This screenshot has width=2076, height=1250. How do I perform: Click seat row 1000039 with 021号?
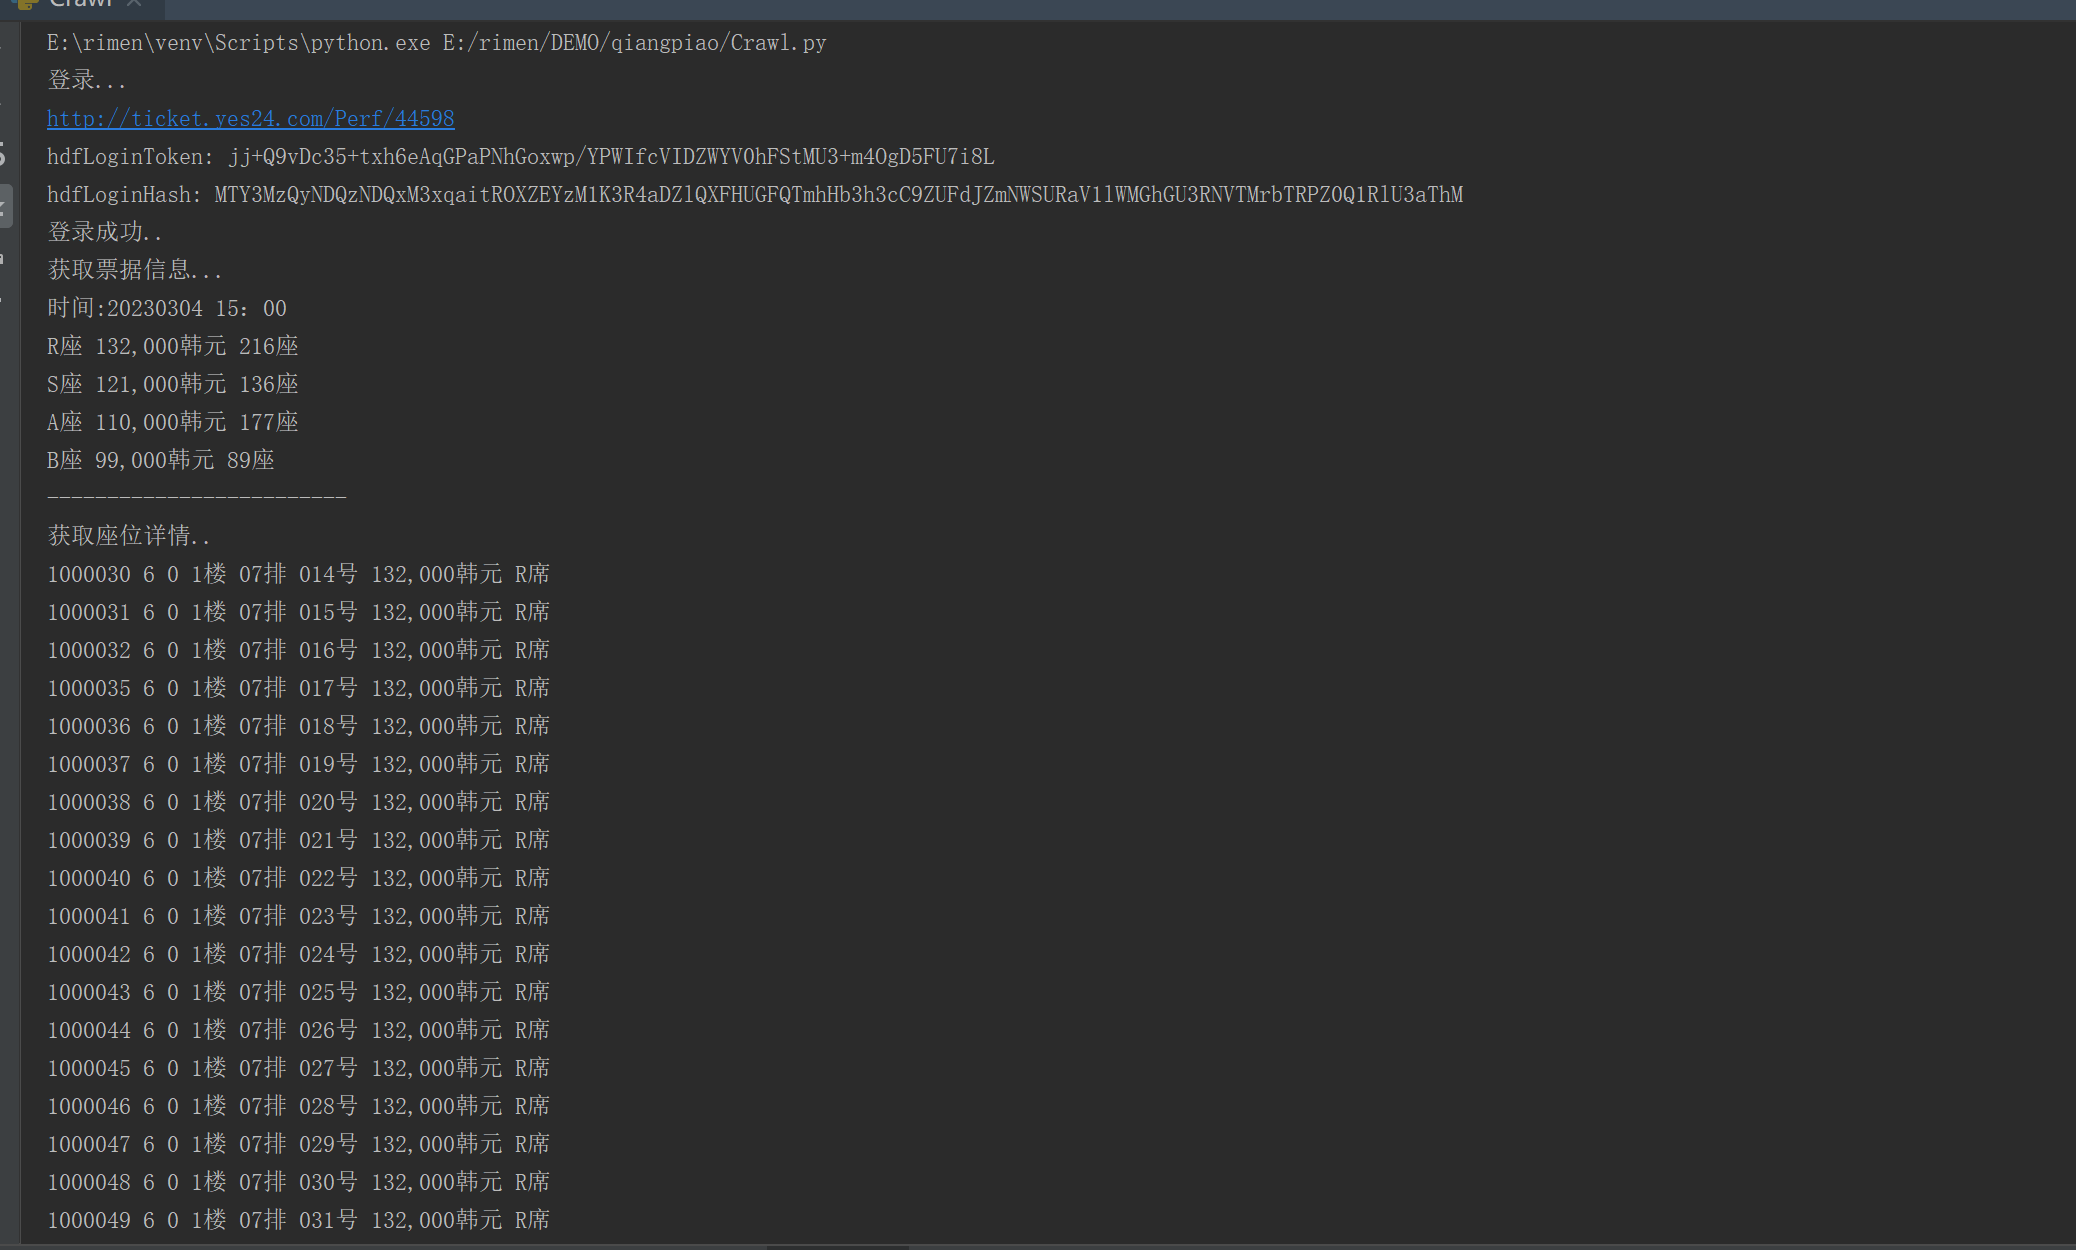point(299,841)
